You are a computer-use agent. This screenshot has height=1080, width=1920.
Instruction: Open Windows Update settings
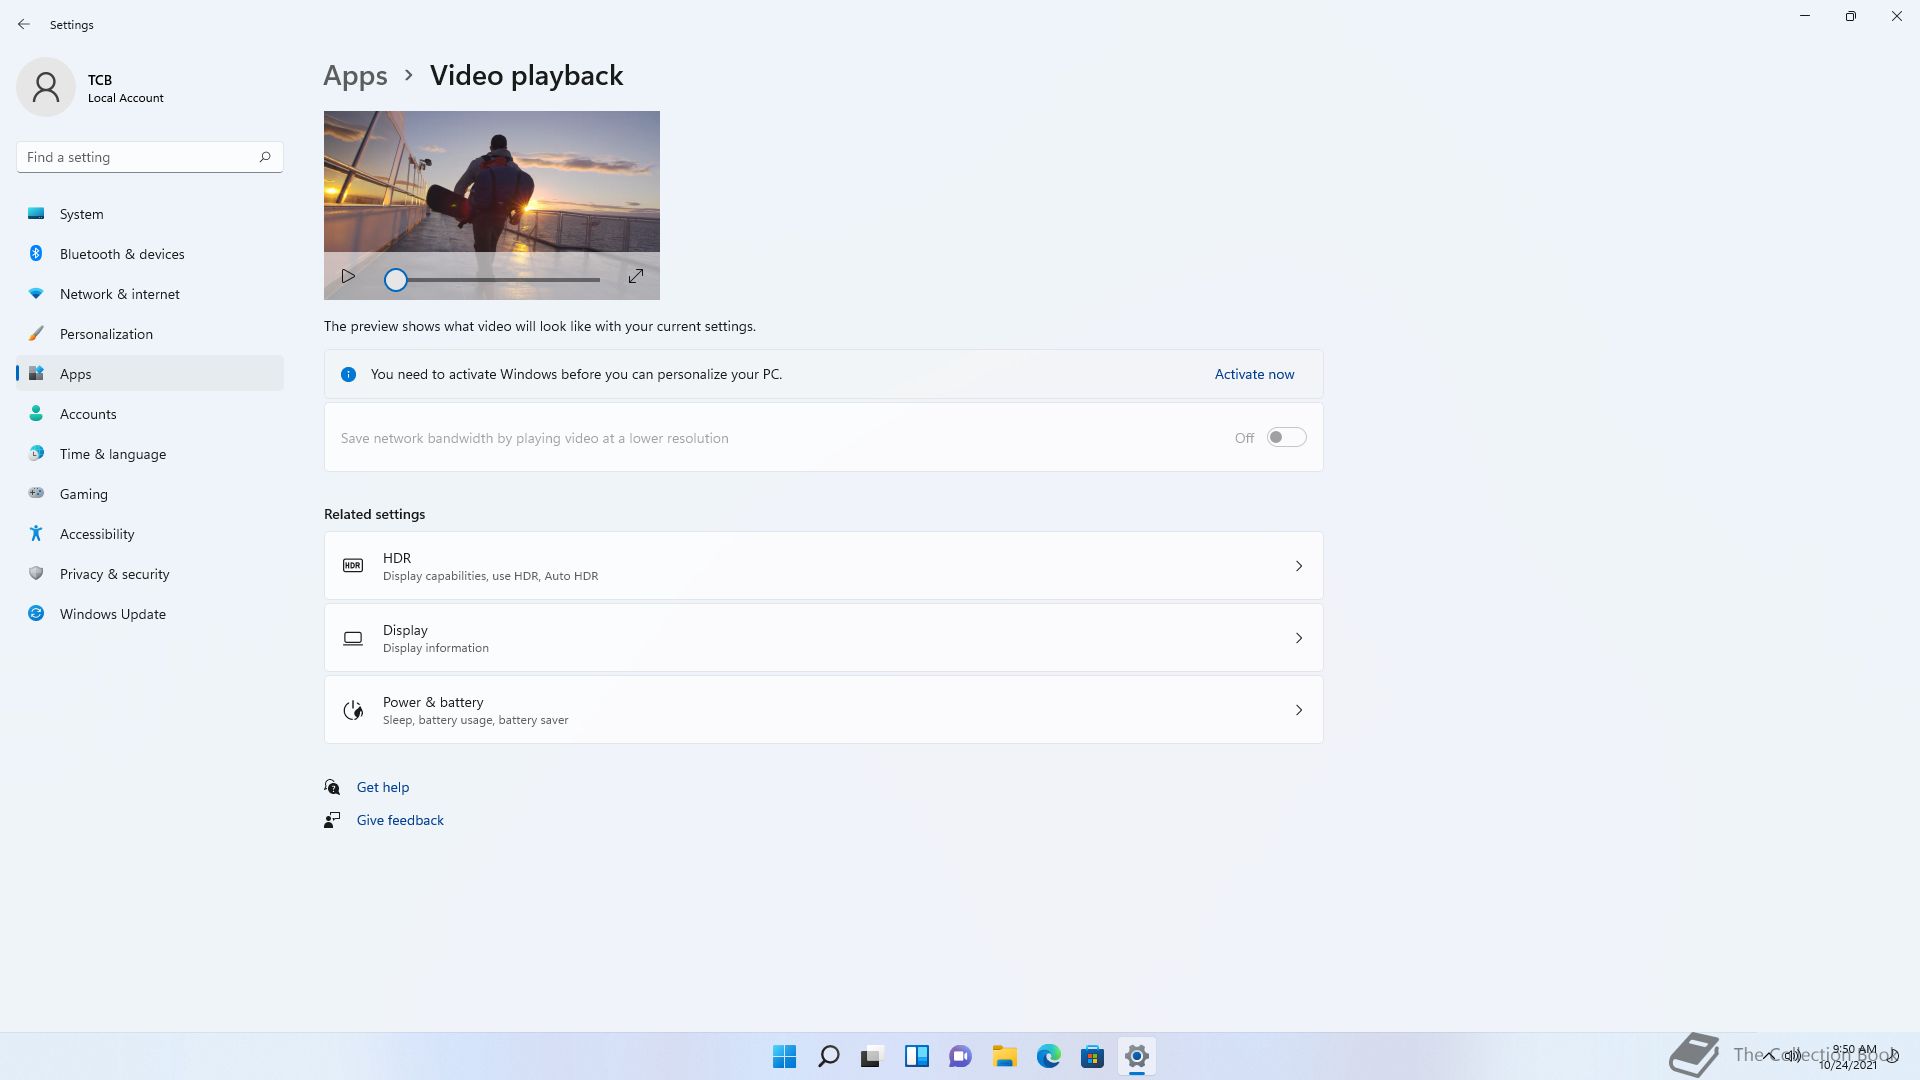pos(150,614)
